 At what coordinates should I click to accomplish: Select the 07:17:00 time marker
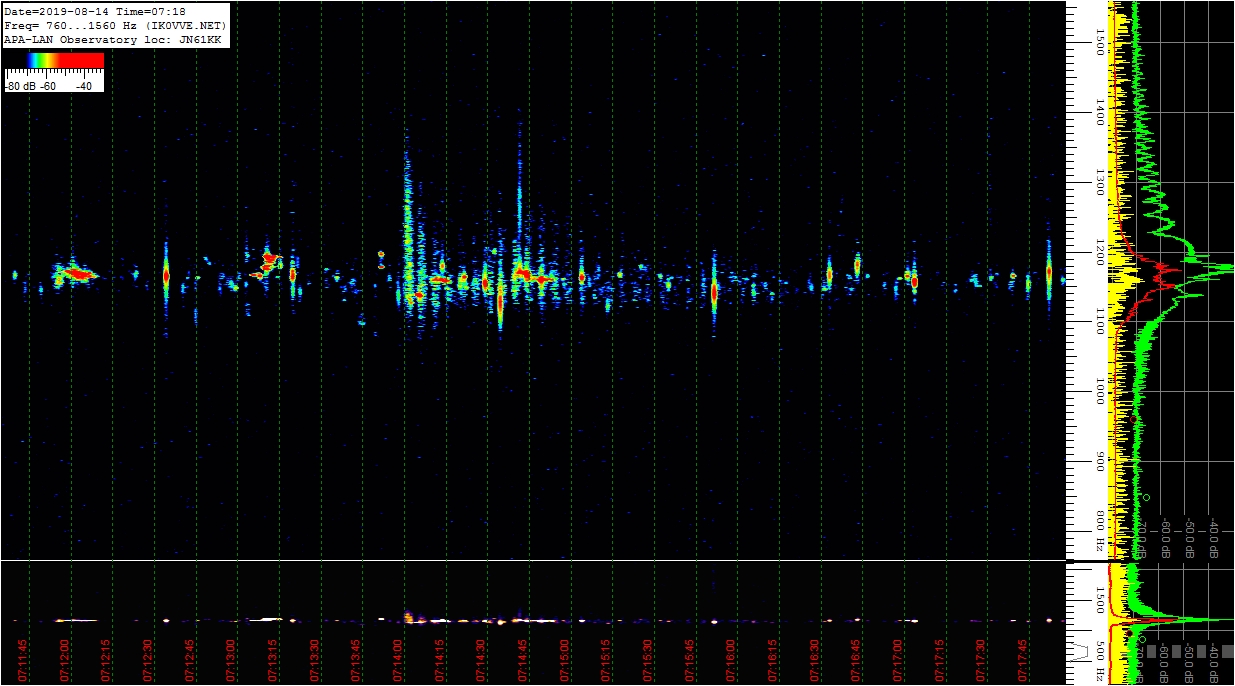click(898, 660)
